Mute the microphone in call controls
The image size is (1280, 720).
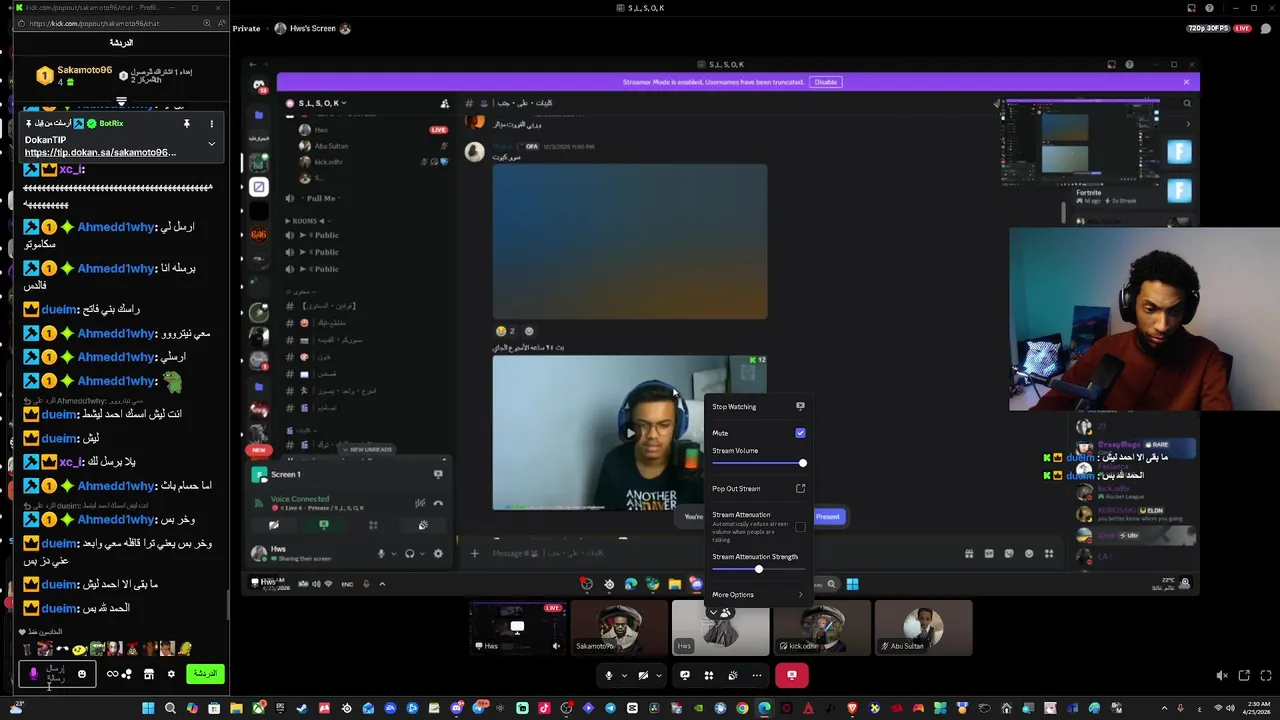click(608, 675)
